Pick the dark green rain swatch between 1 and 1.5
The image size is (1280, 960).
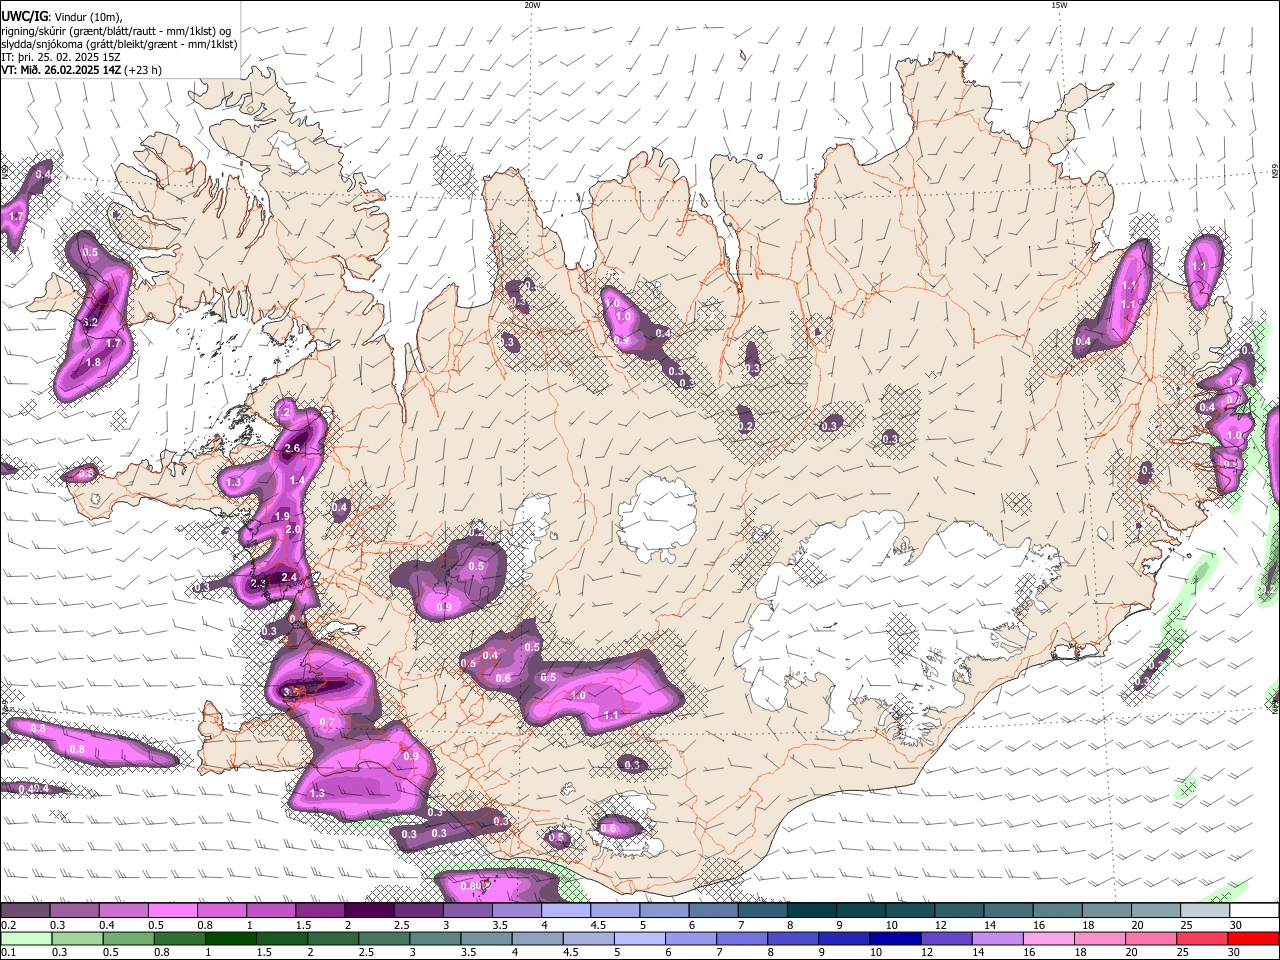[229, 938]
